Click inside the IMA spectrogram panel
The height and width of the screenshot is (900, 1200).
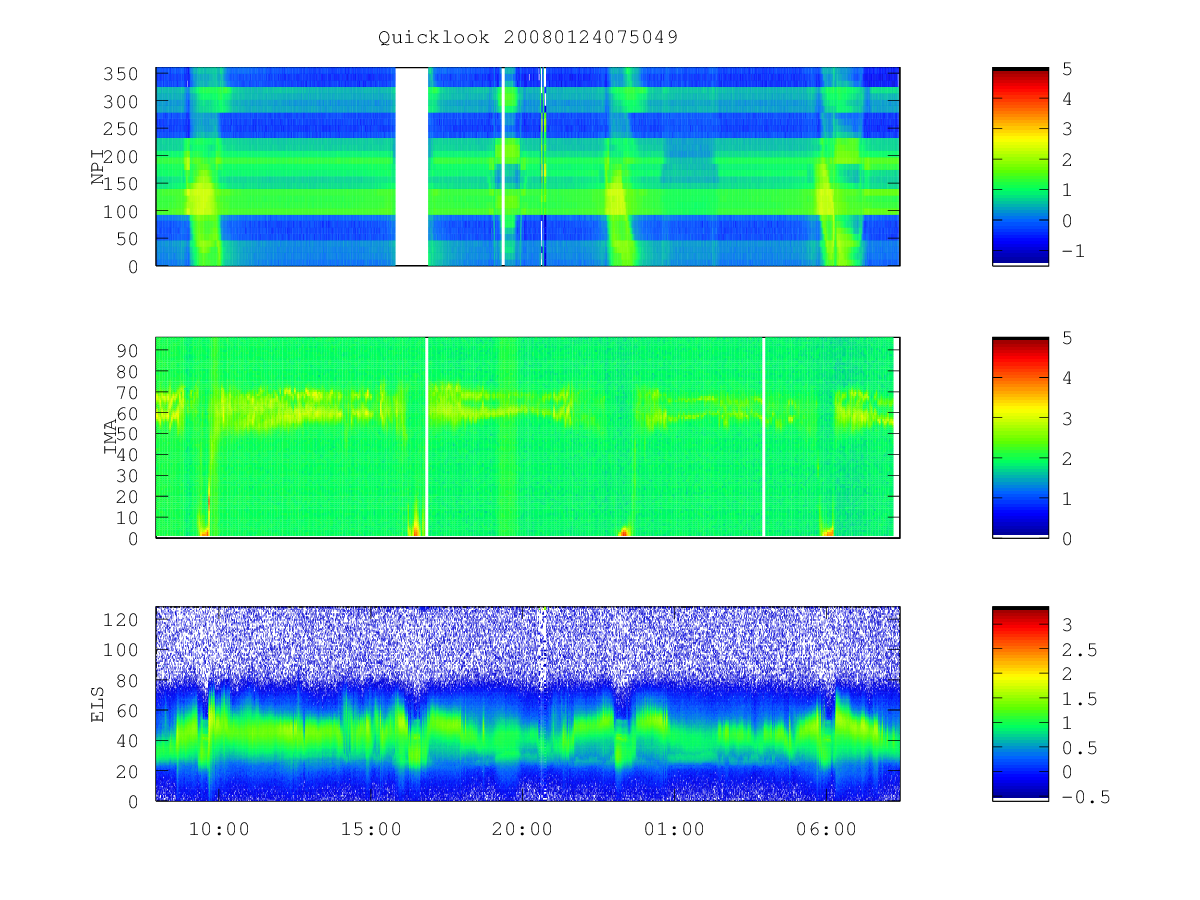[528, 437]
